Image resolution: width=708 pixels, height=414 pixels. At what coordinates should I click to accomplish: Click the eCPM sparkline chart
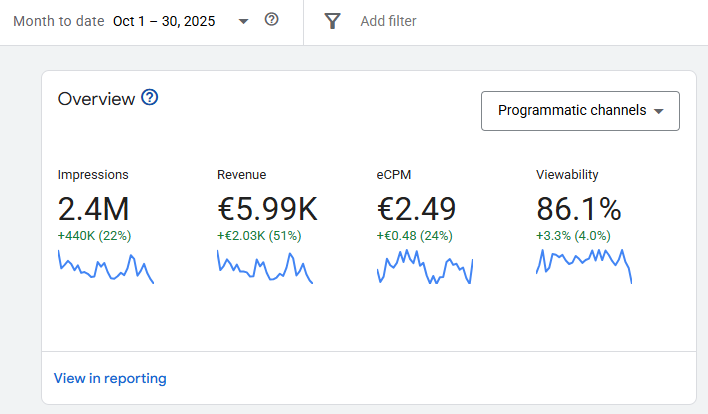424,267
